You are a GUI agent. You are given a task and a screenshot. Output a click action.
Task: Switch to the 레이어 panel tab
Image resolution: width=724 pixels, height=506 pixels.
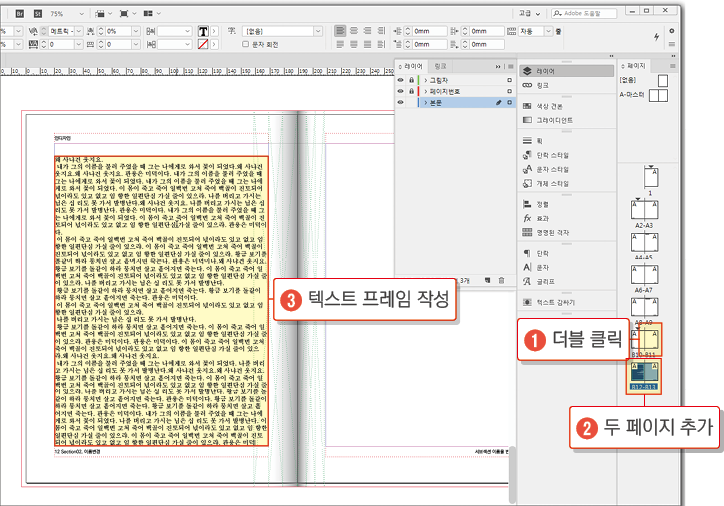[x=411, y=66]
